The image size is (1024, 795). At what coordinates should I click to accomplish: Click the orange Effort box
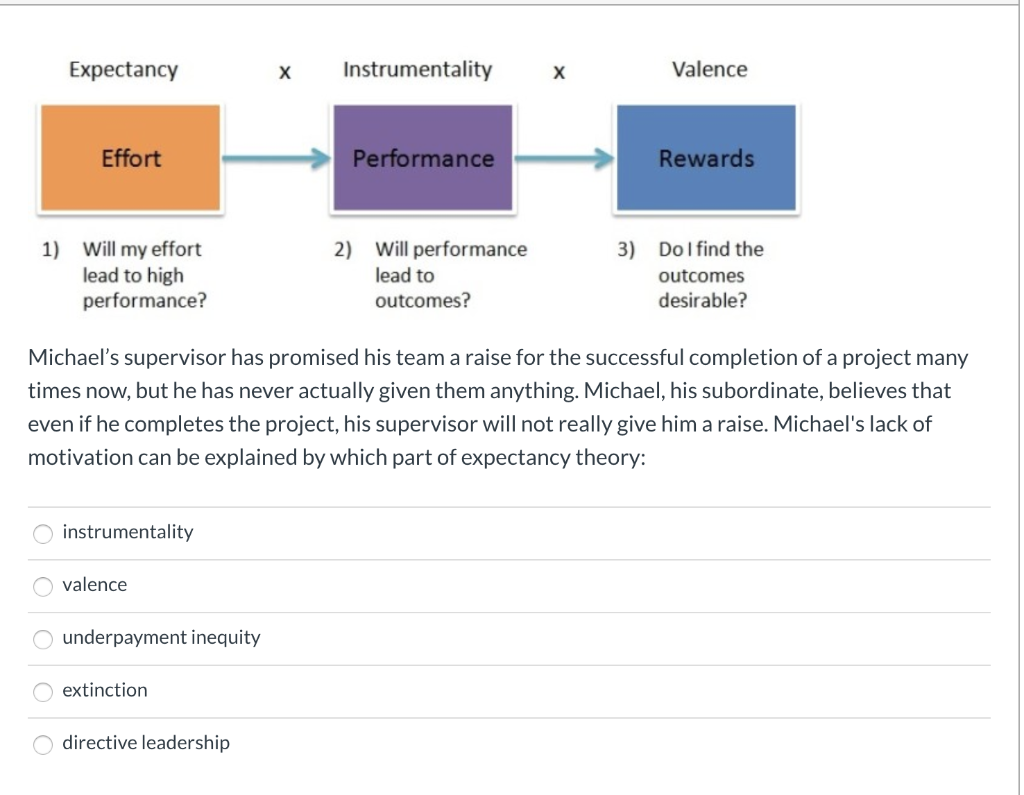click(x=130, y=158)
